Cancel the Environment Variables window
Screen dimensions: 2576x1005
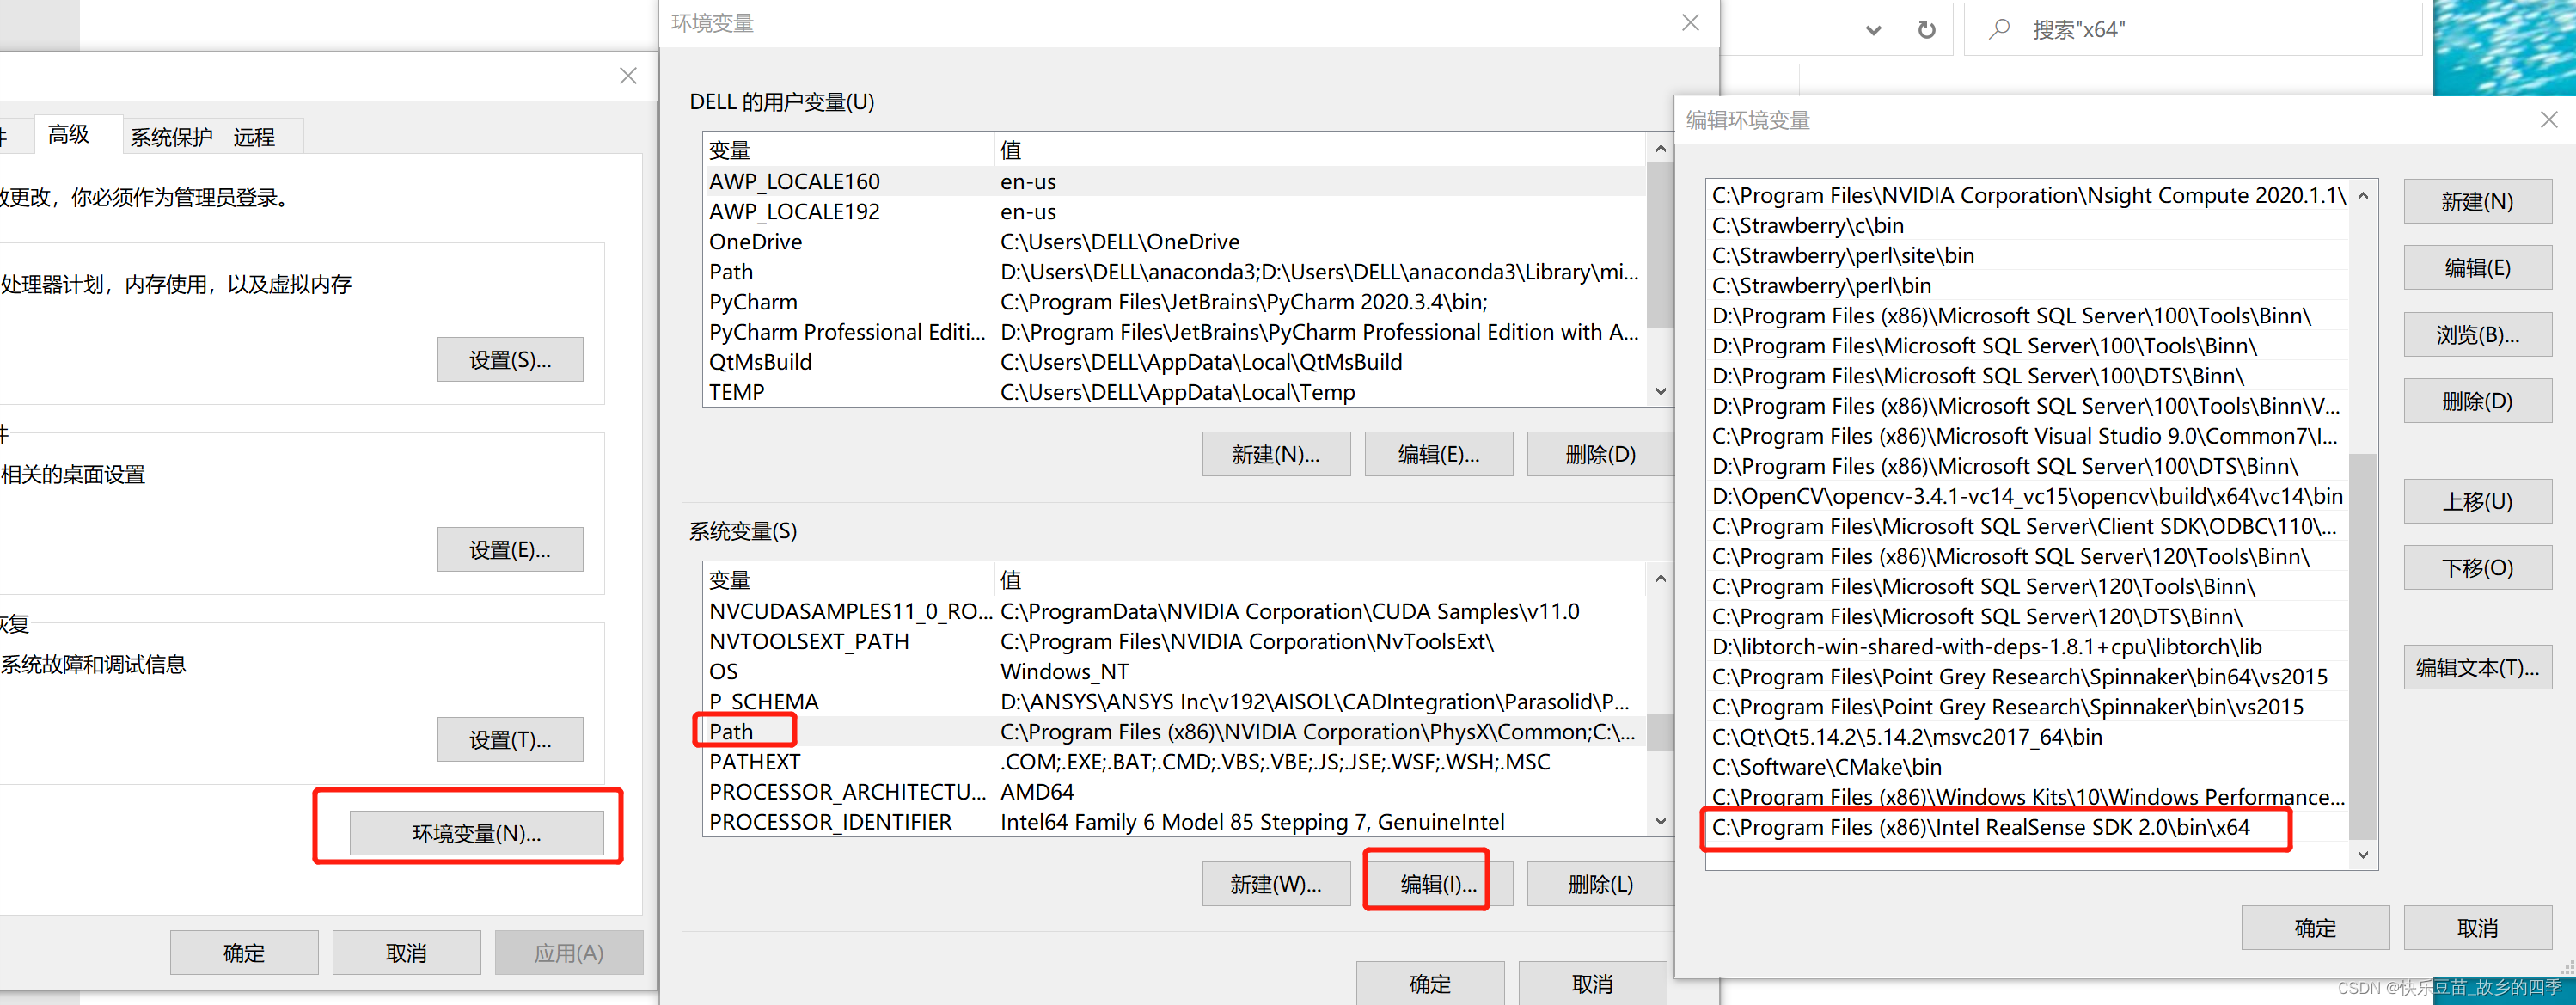tap(1592, 984)
